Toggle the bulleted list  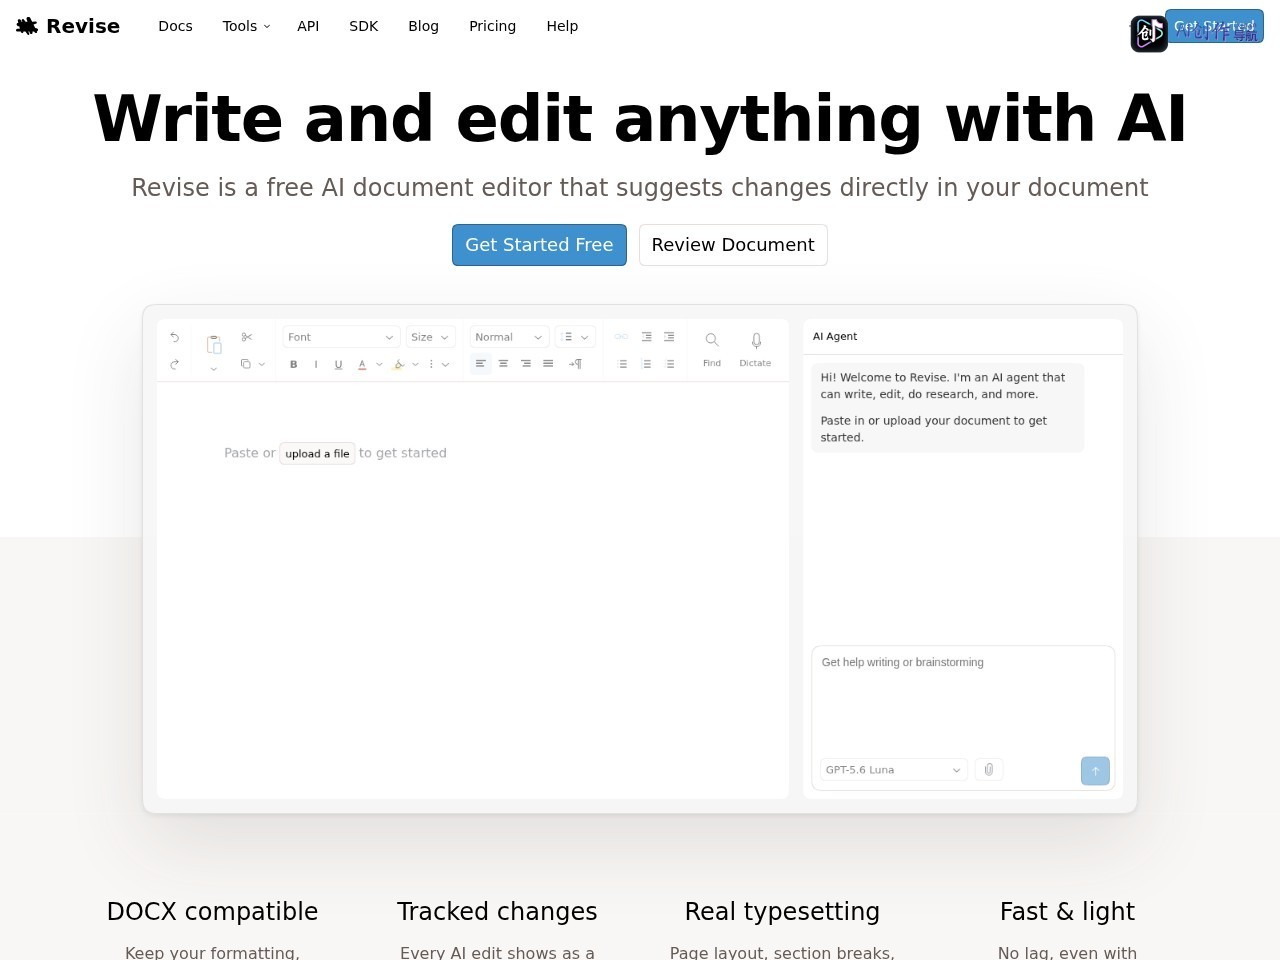[623, 364]
